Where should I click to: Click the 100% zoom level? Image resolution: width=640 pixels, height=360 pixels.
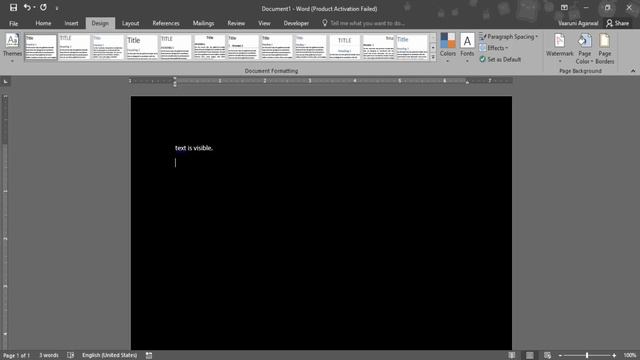tap(629, 356)
